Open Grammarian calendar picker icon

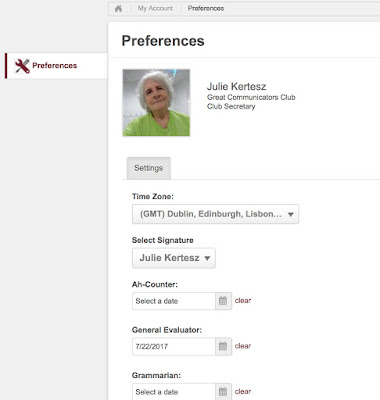[x=223, y=392]
